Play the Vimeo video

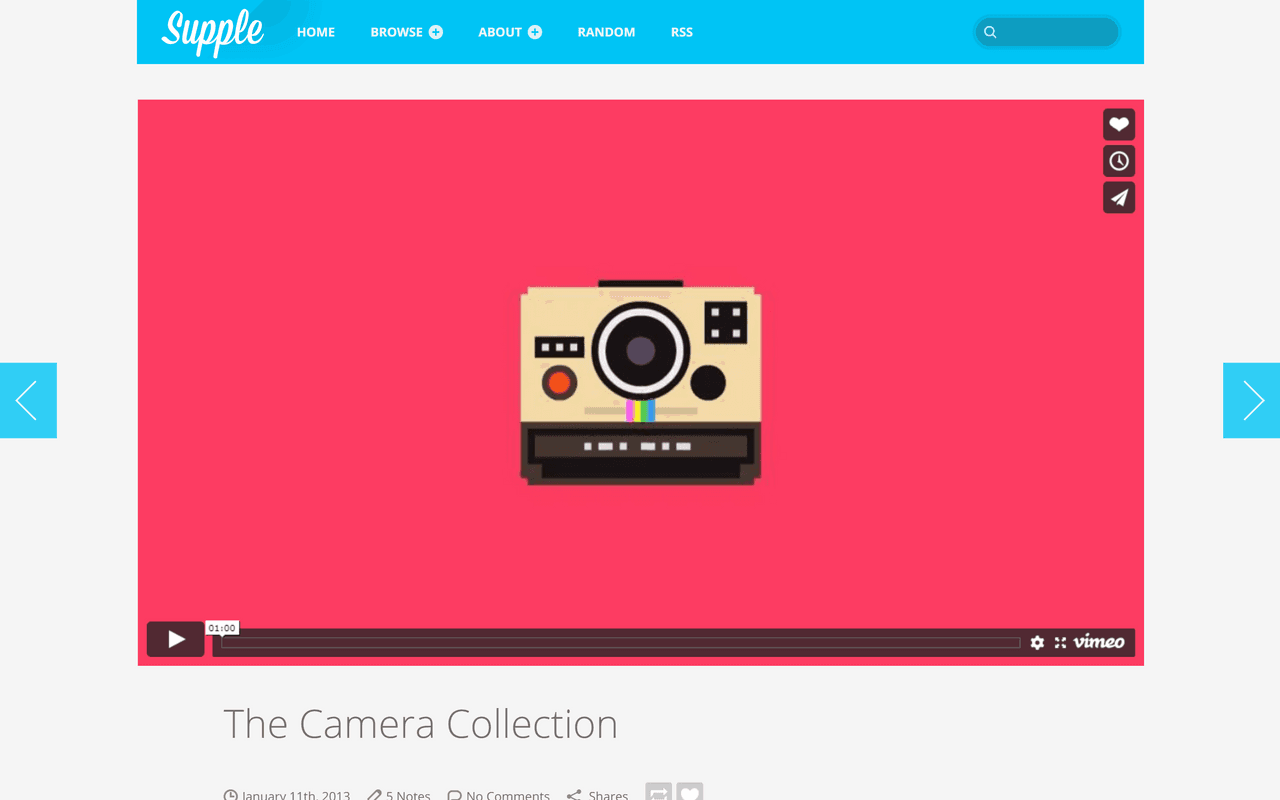point(176,639)
